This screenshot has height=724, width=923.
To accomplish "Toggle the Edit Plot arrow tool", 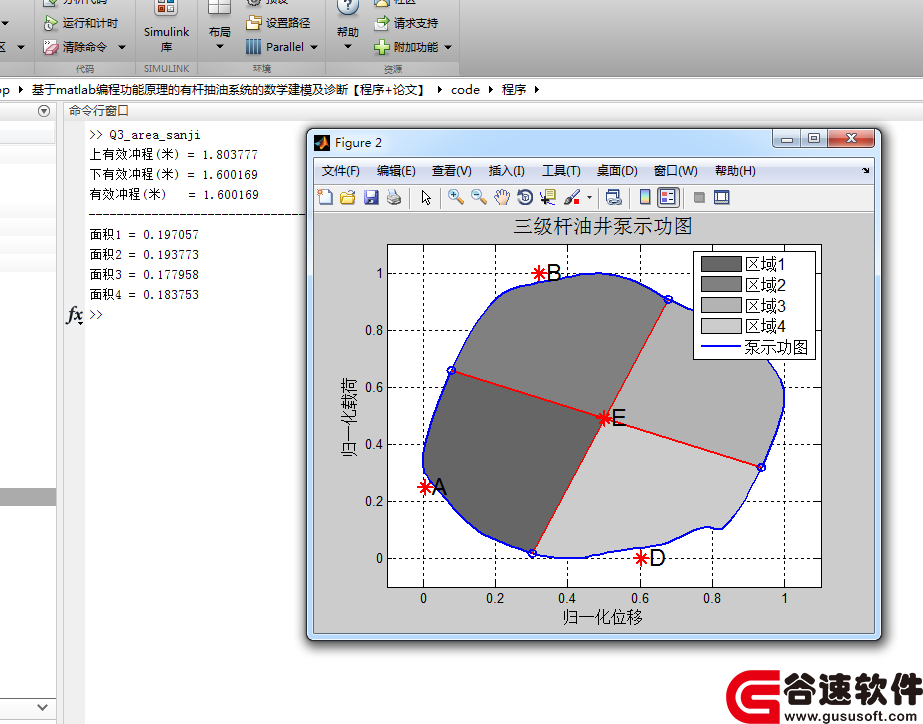I will tap(426, 197).
